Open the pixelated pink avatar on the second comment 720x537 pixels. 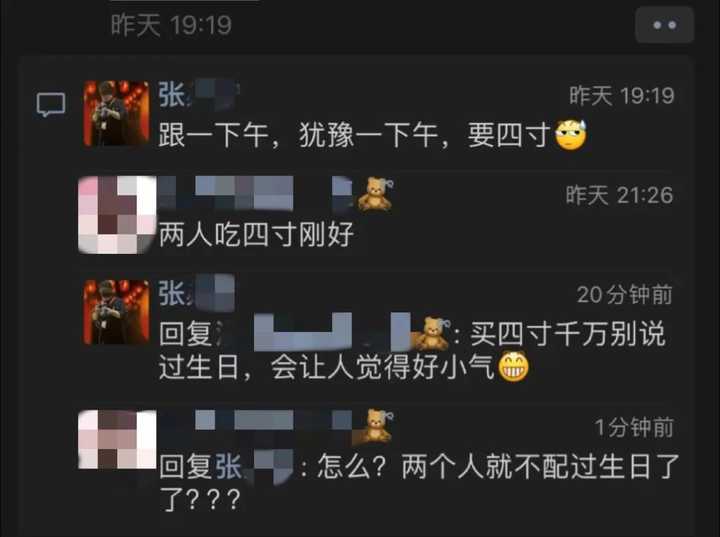pos(117,215)
